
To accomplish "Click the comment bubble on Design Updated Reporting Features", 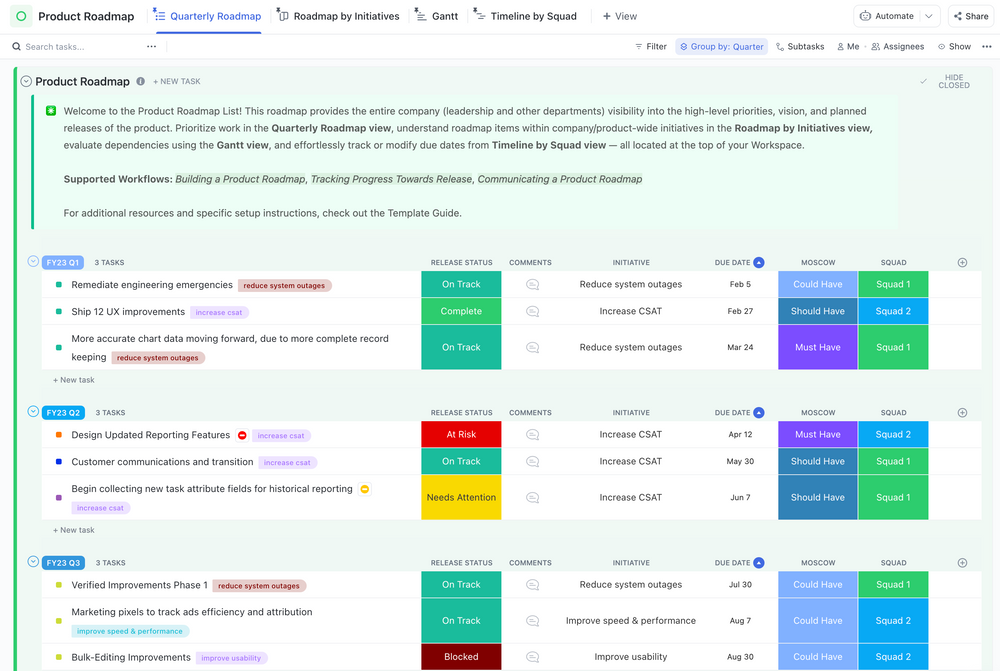I will (x=530, y=435).
